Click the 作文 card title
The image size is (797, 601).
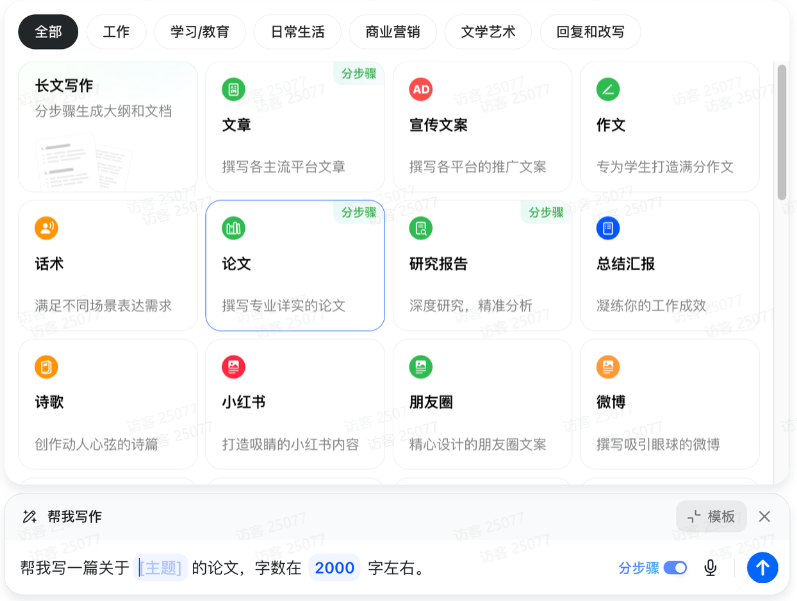click(x=611, y=125)
